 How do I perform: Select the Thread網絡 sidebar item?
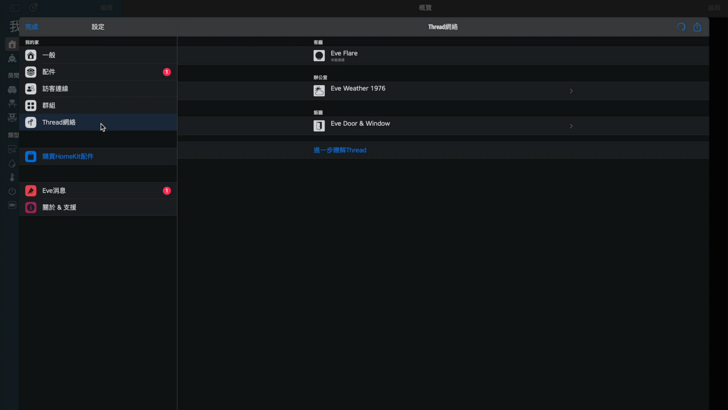point(98,122)
